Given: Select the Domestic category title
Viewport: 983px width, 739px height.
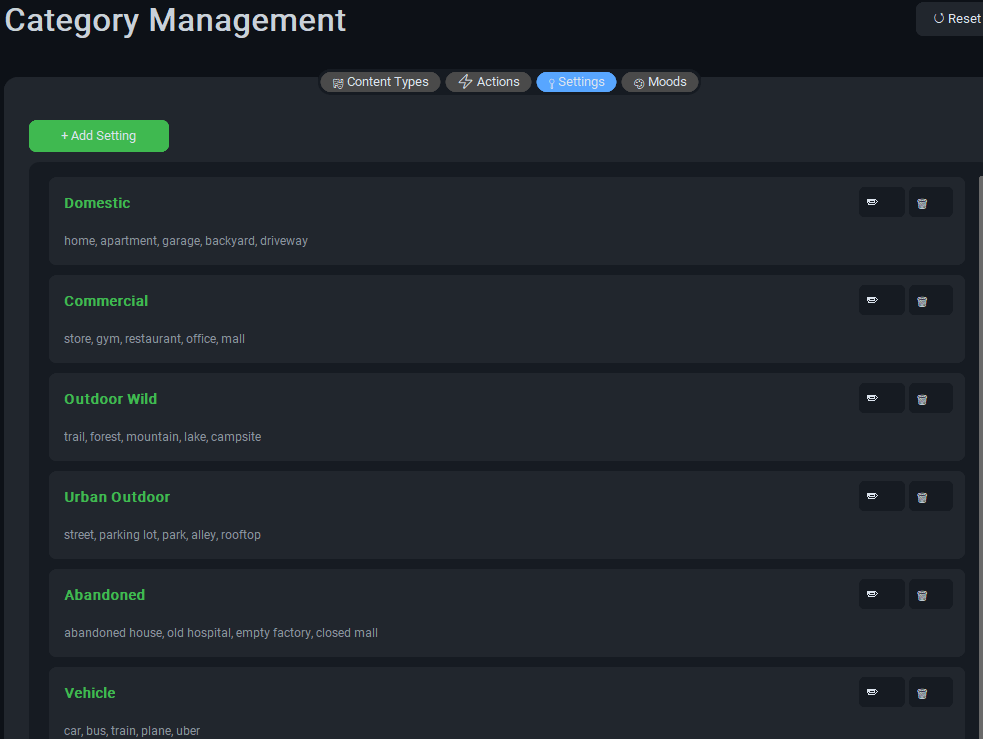Looking at the screenshot, I should 97,203.
